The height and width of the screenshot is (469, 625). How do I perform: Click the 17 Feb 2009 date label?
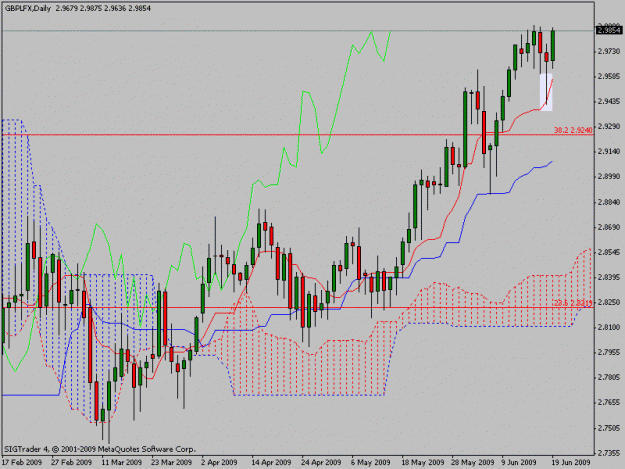[22, 463]
